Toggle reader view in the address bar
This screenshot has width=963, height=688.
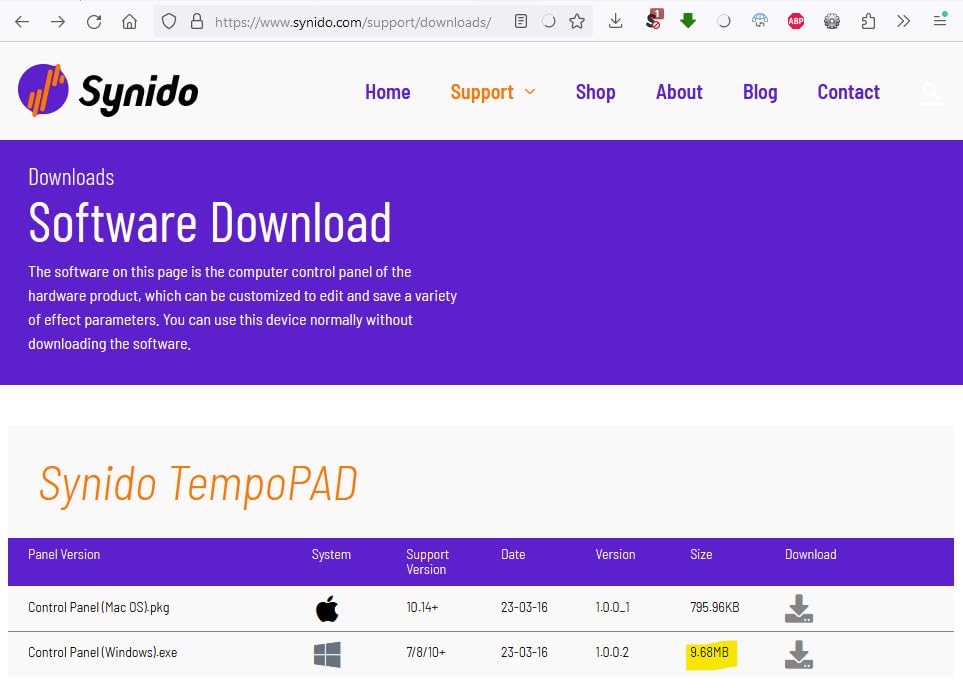[520, 21]
